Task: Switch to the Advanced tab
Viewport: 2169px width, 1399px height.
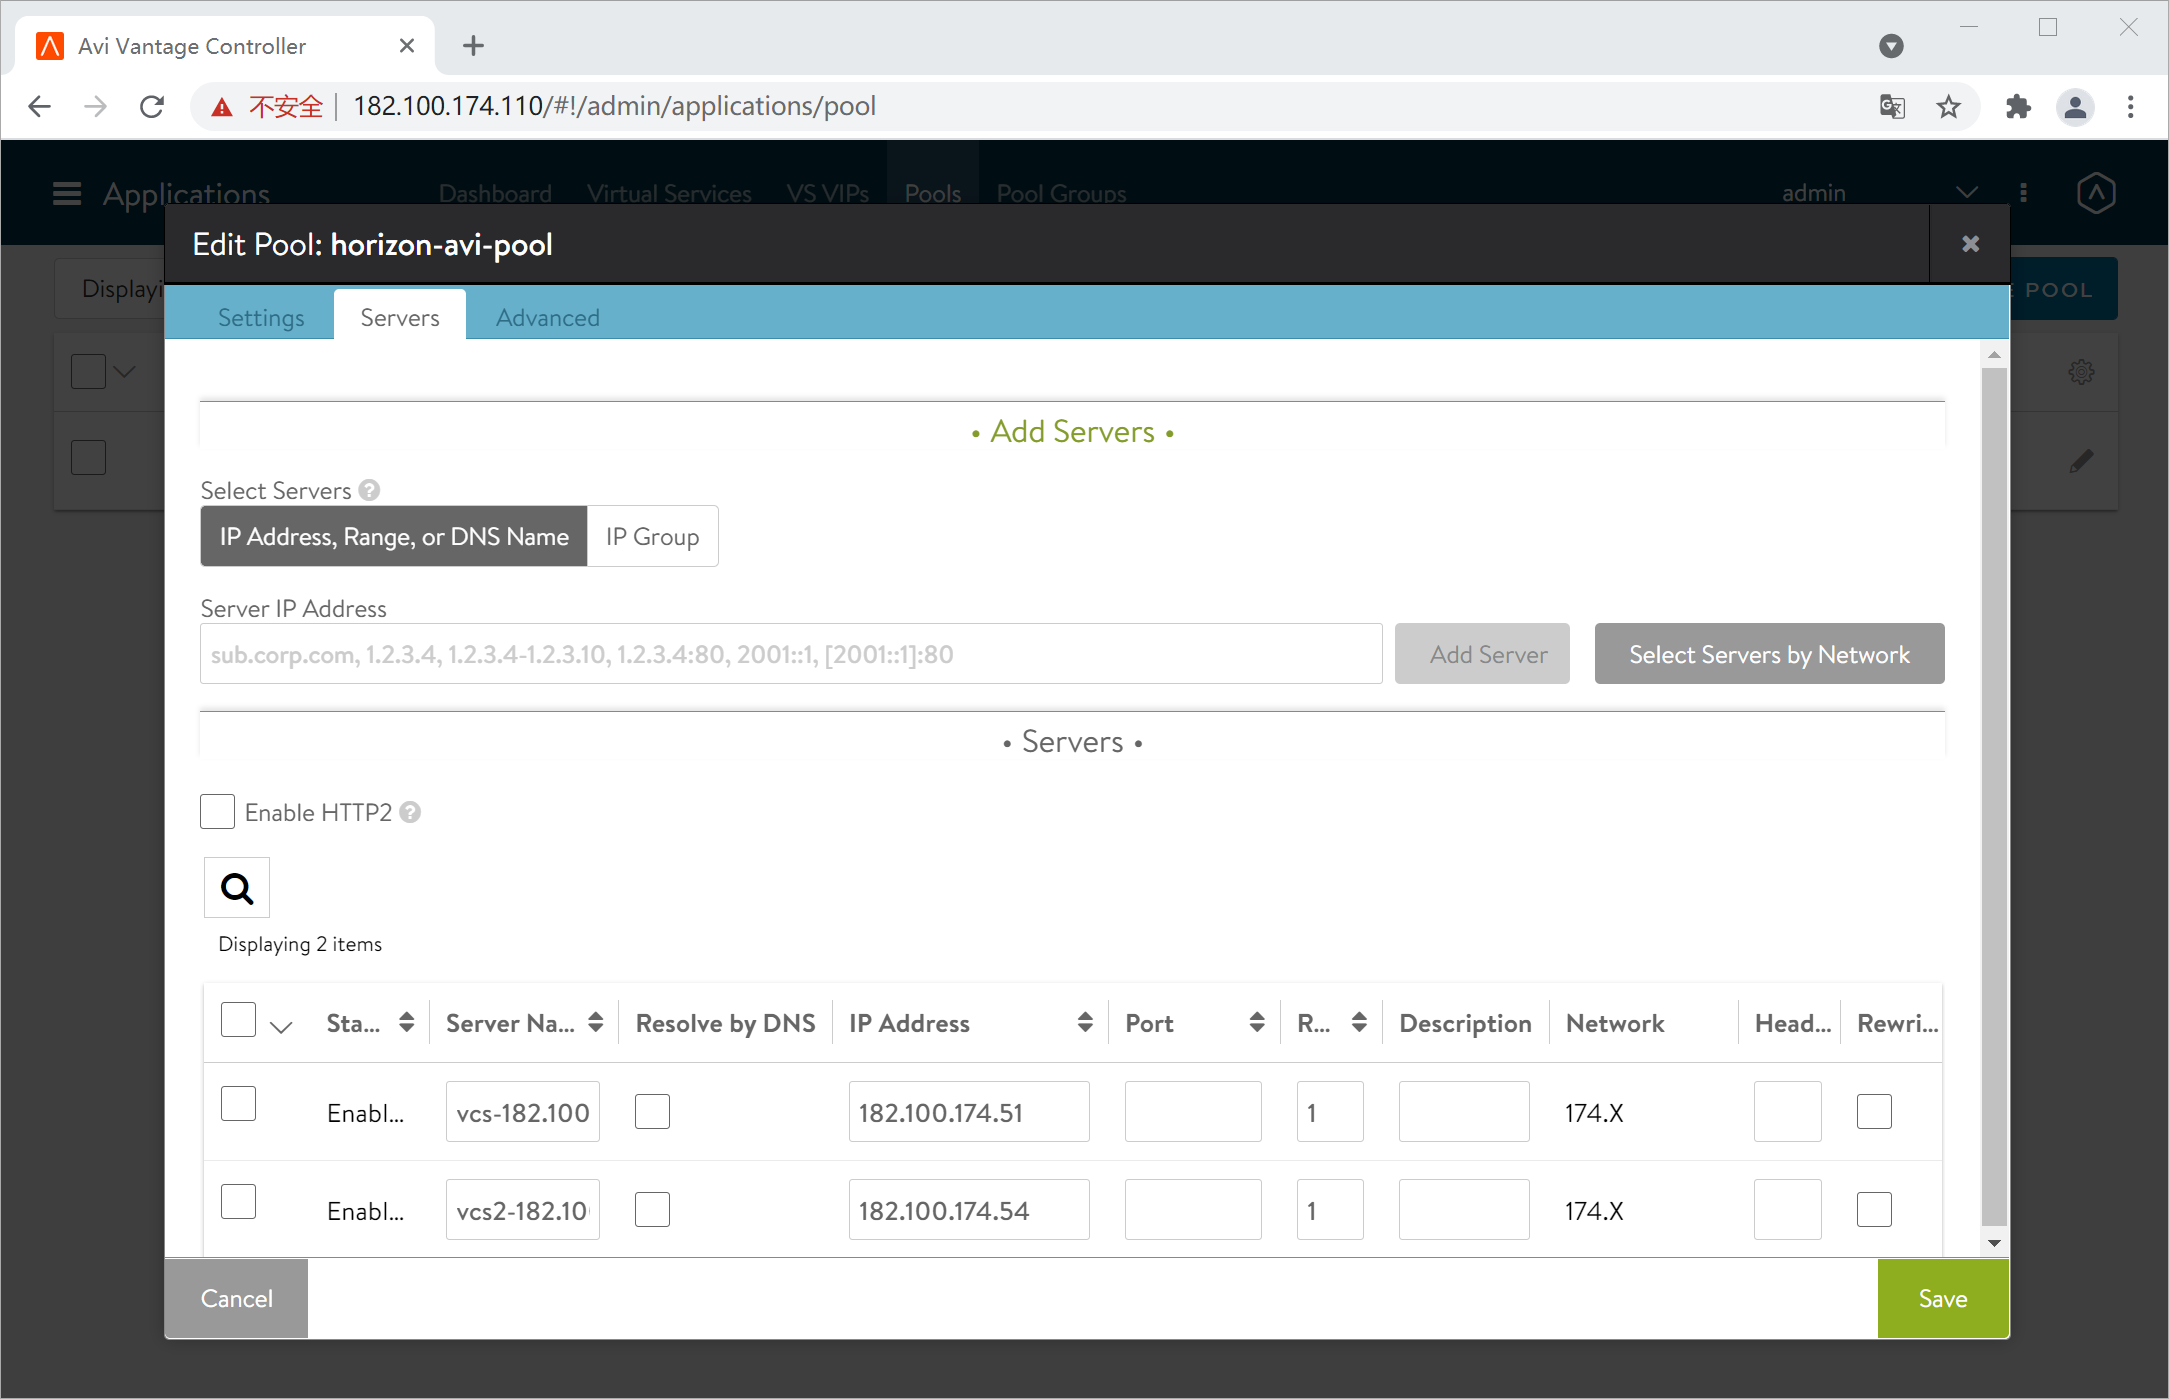Action: coord(547,317)
